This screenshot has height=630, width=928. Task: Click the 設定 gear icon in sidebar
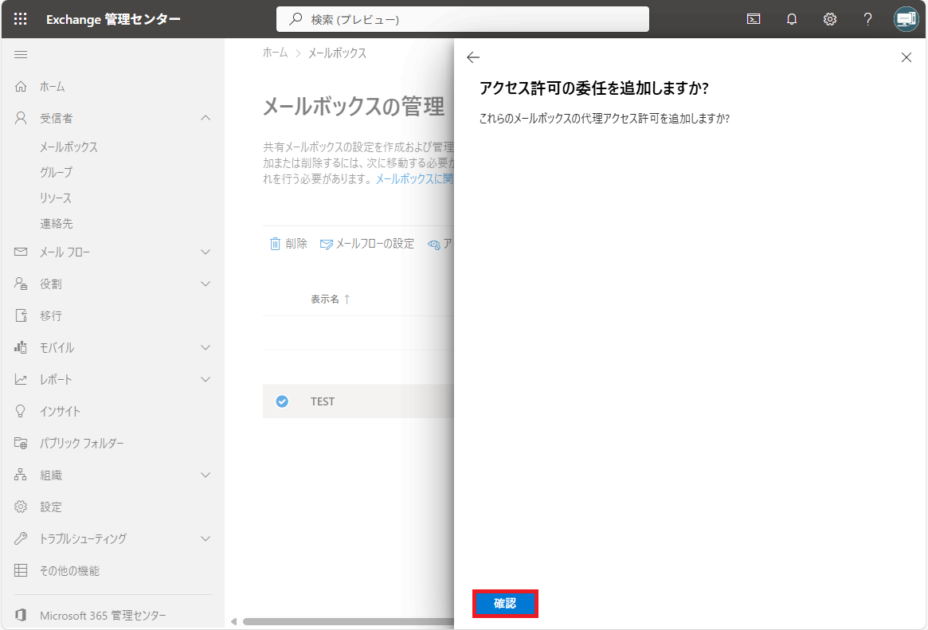pos(21,507)
